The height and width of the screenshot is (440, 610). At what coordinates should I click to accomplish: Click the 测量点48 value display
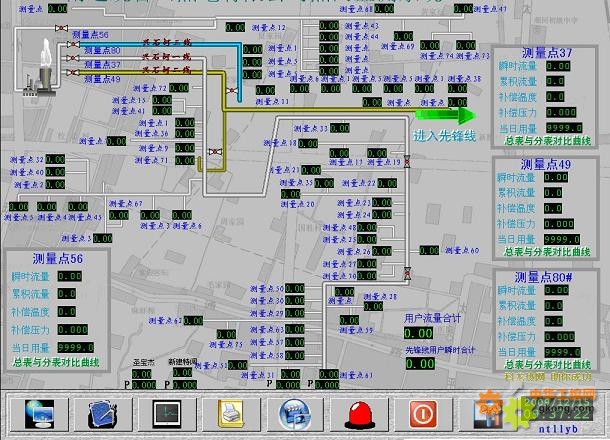click(x=367, y=227)
